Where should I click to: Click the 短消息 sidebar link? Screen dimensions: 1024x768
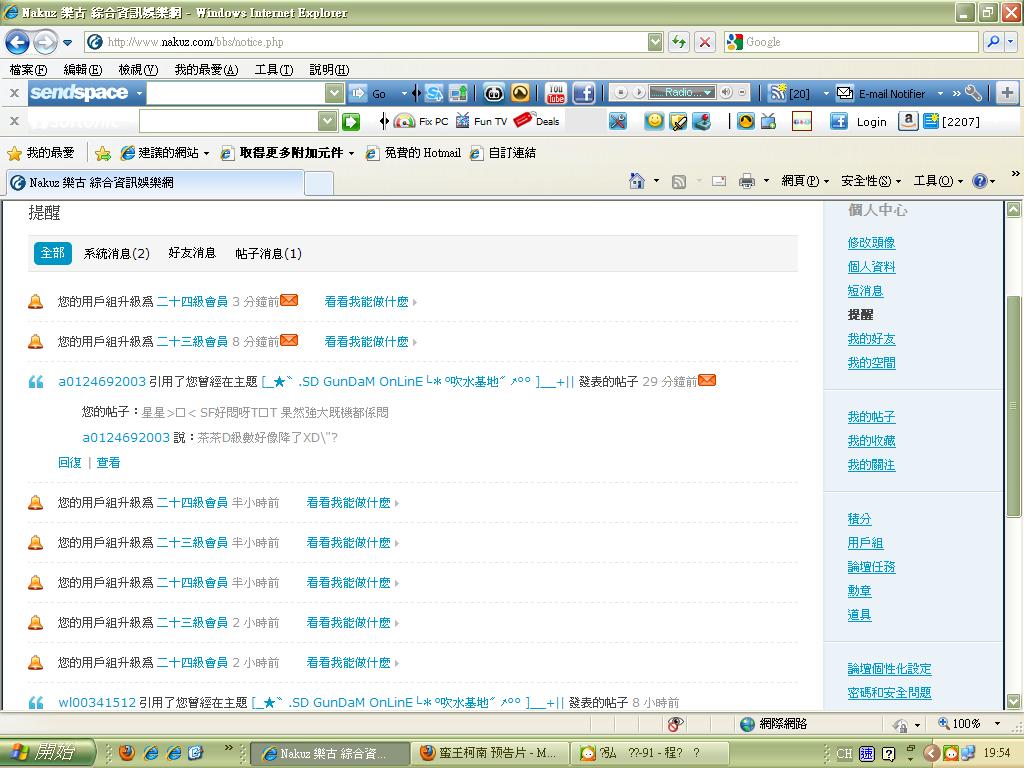tap(865, 291)
